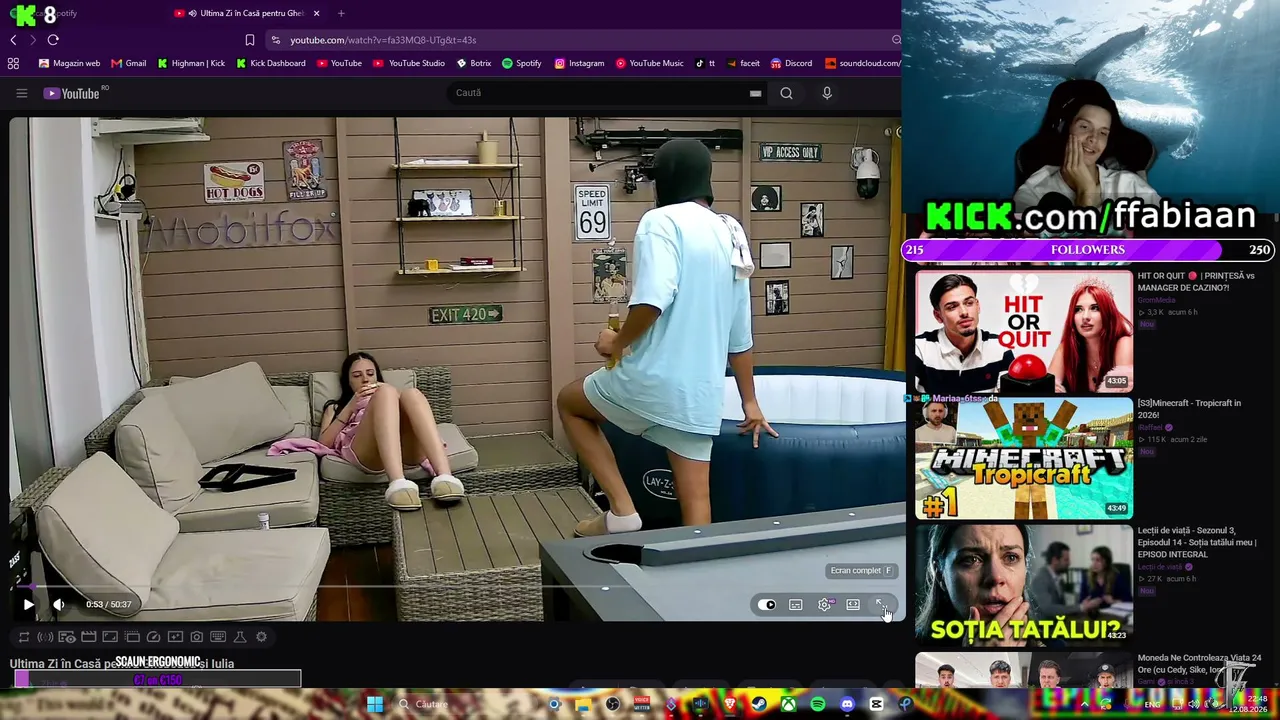Screen dimensions: 1280x720
Task: Open the 'Kick Dashboard' bookmark
Action: [x=271, y=63]
